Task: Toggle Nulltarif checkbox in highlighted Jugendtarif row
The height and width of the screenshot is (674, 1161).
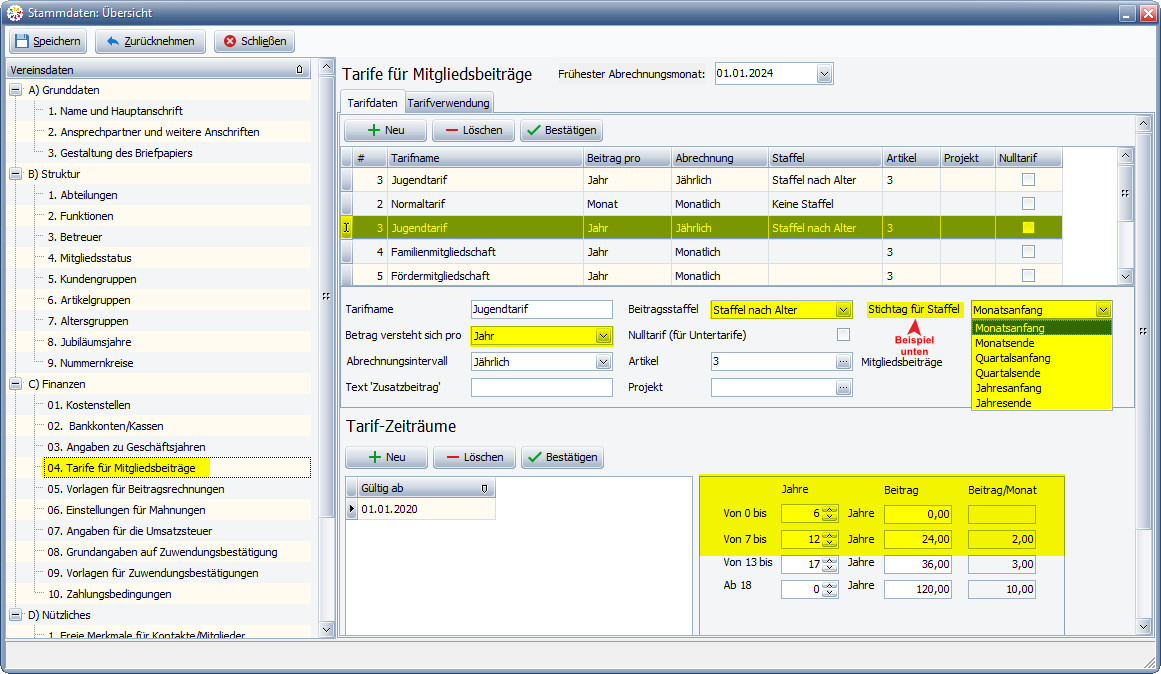Action: coord(1028,227)
